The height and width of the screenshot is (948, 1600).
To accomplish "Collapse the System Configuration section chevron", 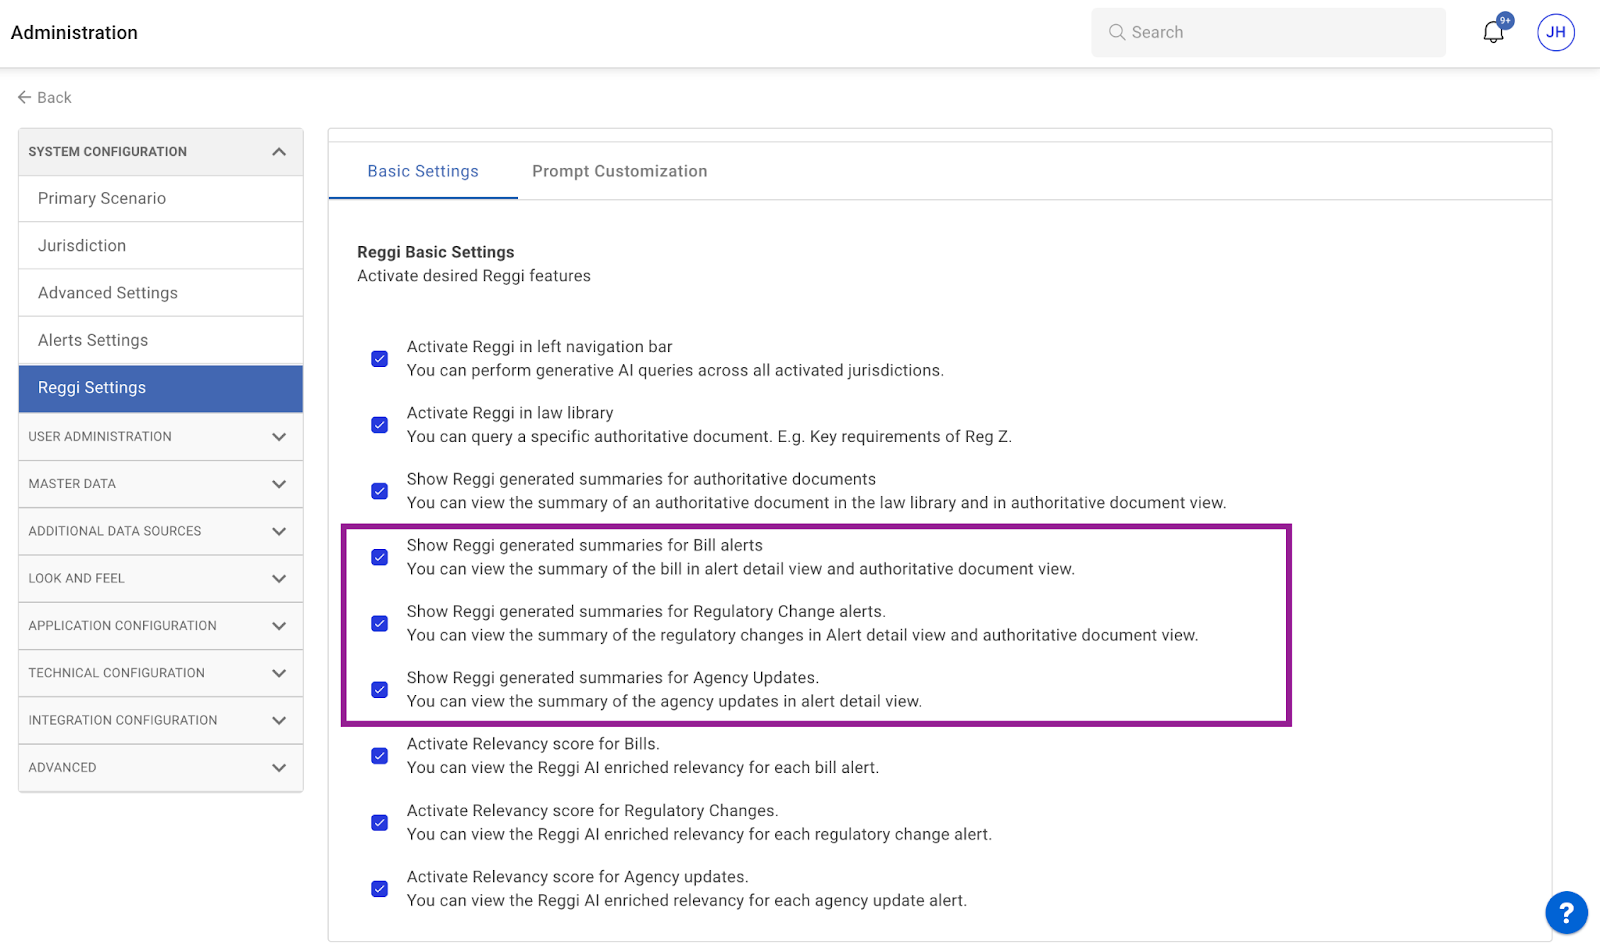I will pos(279,152).
